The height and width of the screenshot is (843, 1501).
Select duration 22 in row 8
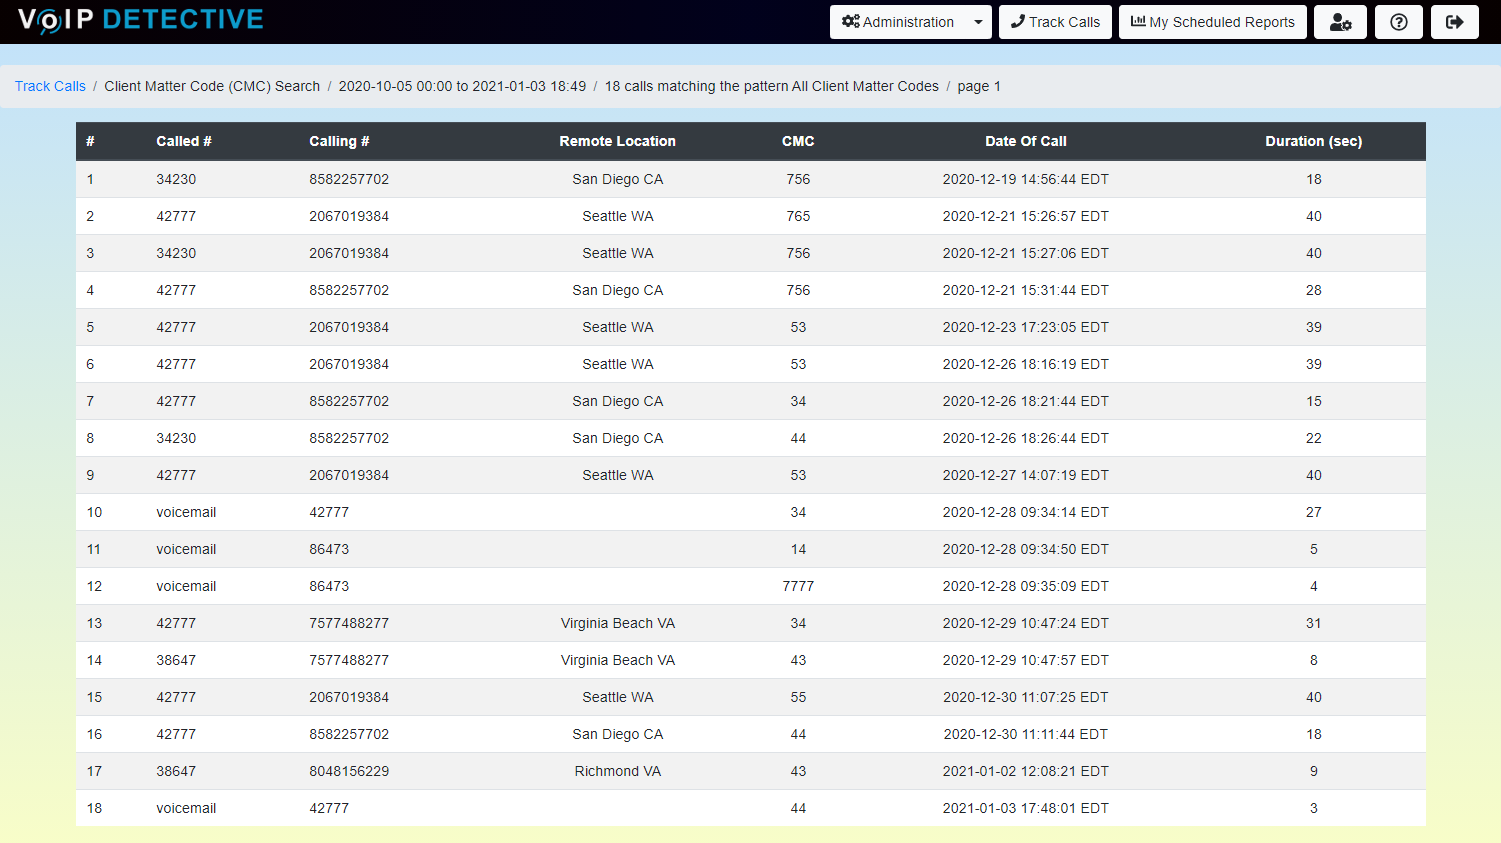[1314, 438]
